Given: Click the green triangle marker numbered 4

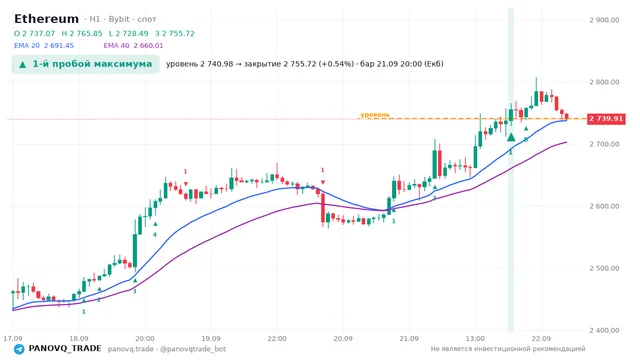Looking at the screenshot, I should [x=155, y=224].
